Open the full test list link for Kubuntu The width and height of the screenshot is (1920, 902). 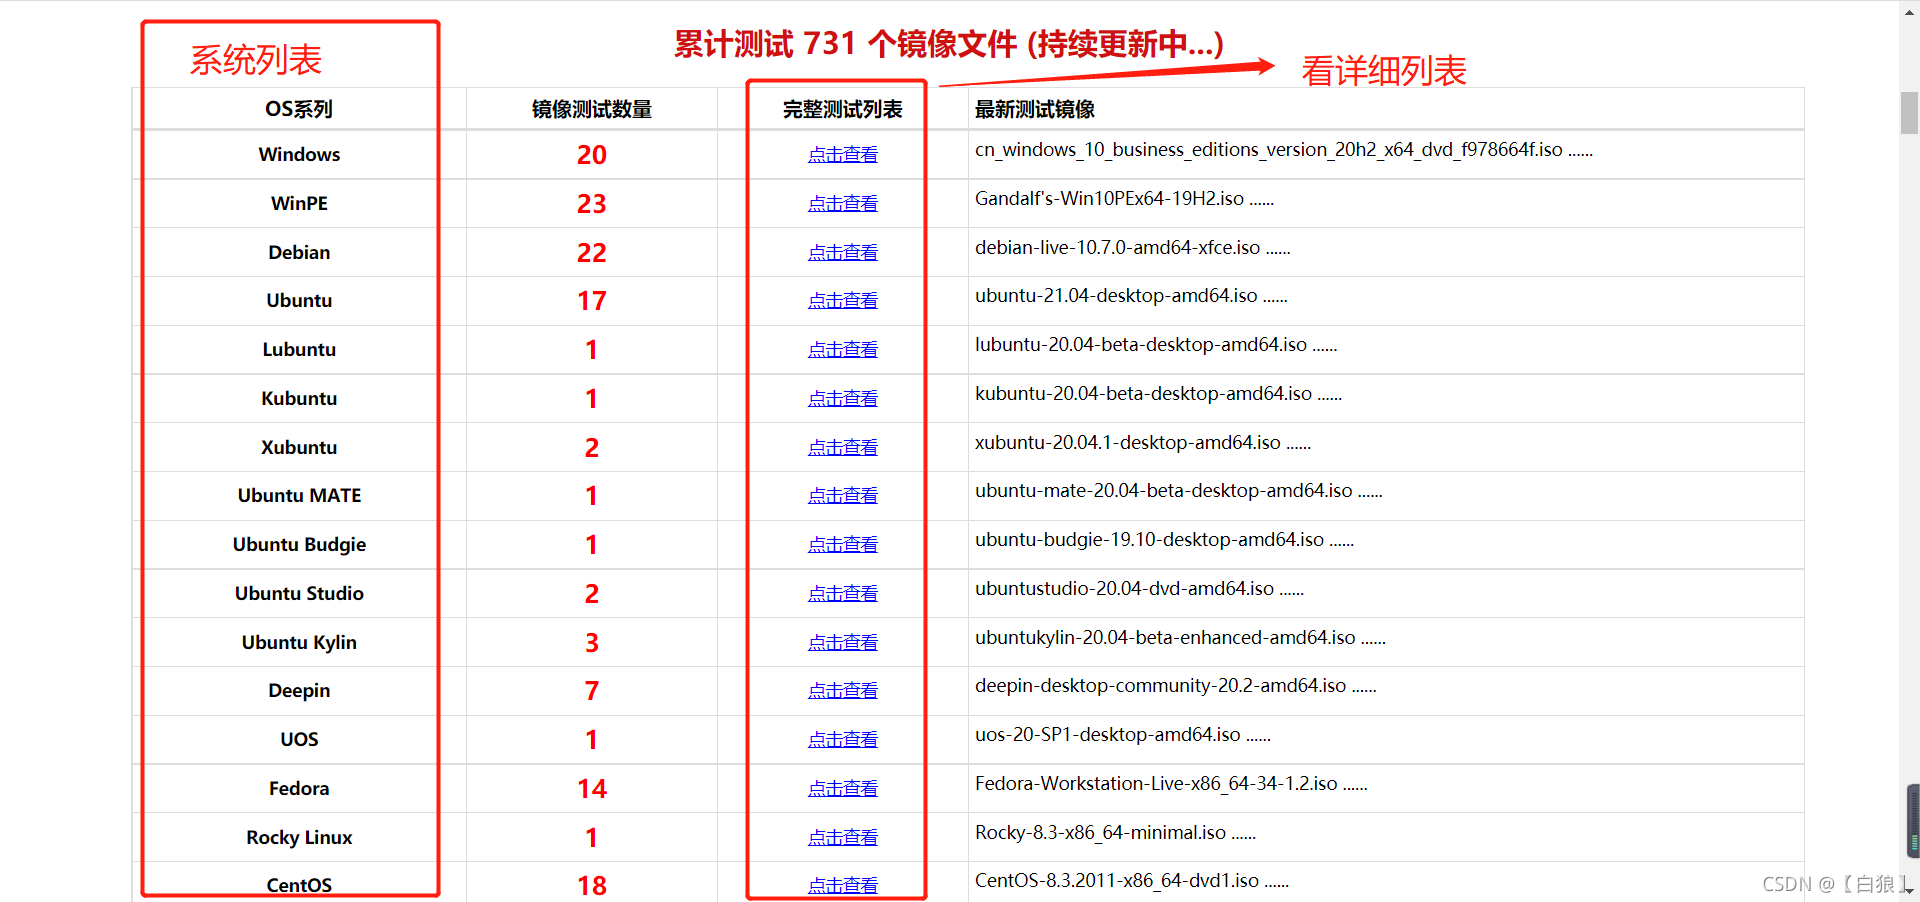pos(842,398)
